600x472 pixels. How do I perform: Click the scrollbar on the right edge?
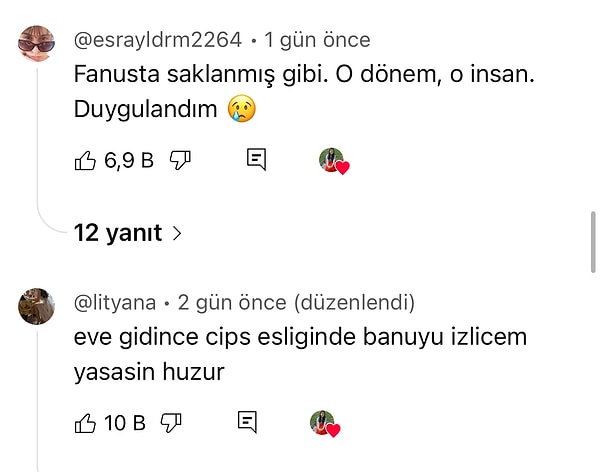(x=593, y=238)
